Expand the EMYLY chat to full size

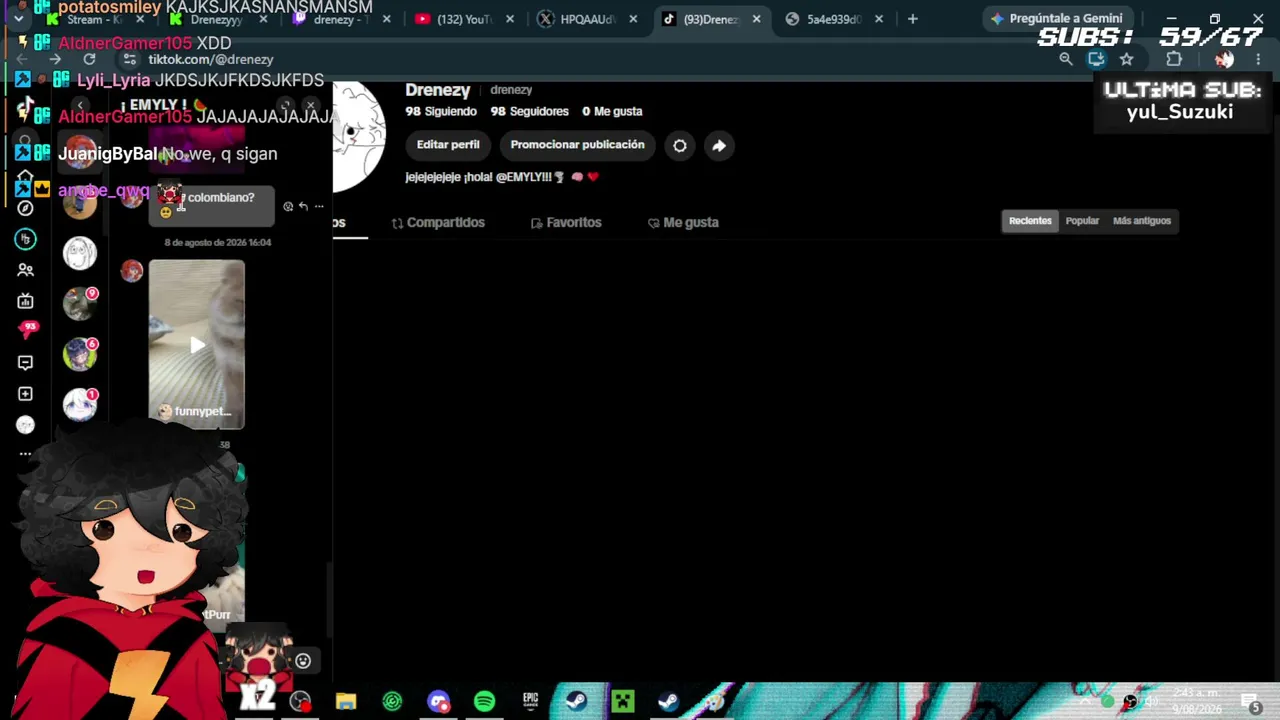point(286,105)
